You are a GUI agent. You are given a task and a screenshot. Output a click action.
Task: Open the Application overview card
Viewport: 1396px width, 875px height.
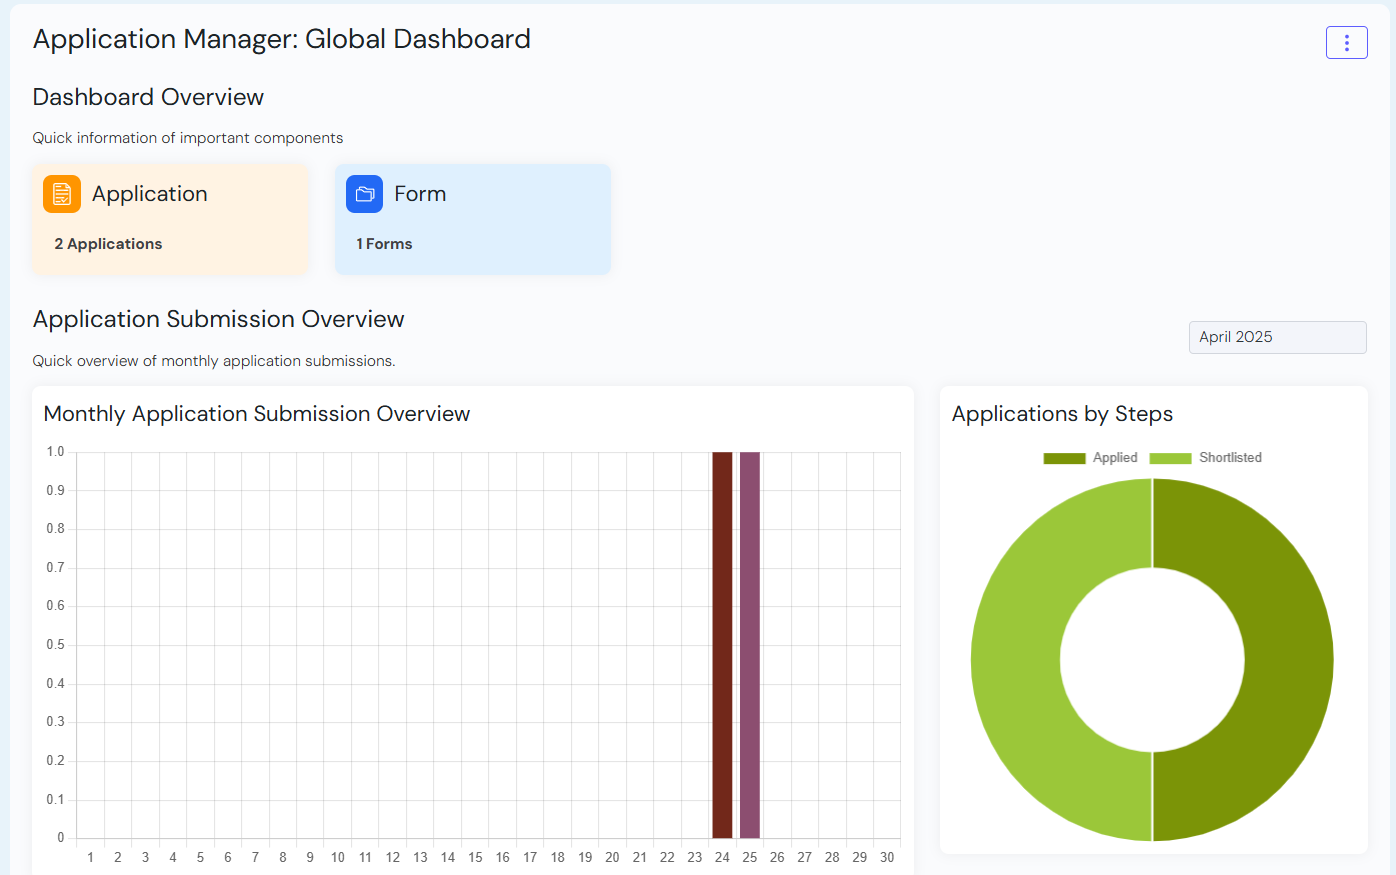click(170, 219)
